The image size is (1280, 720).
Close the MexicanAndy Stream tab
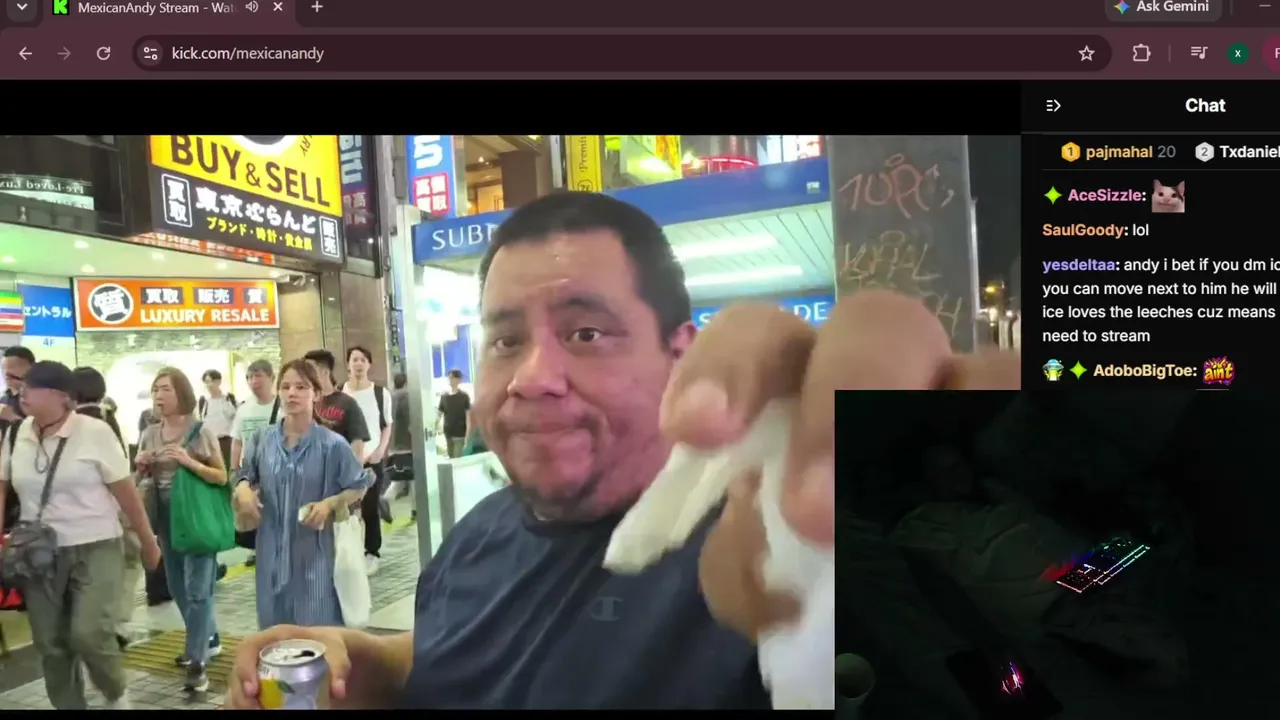pos(278,7)
